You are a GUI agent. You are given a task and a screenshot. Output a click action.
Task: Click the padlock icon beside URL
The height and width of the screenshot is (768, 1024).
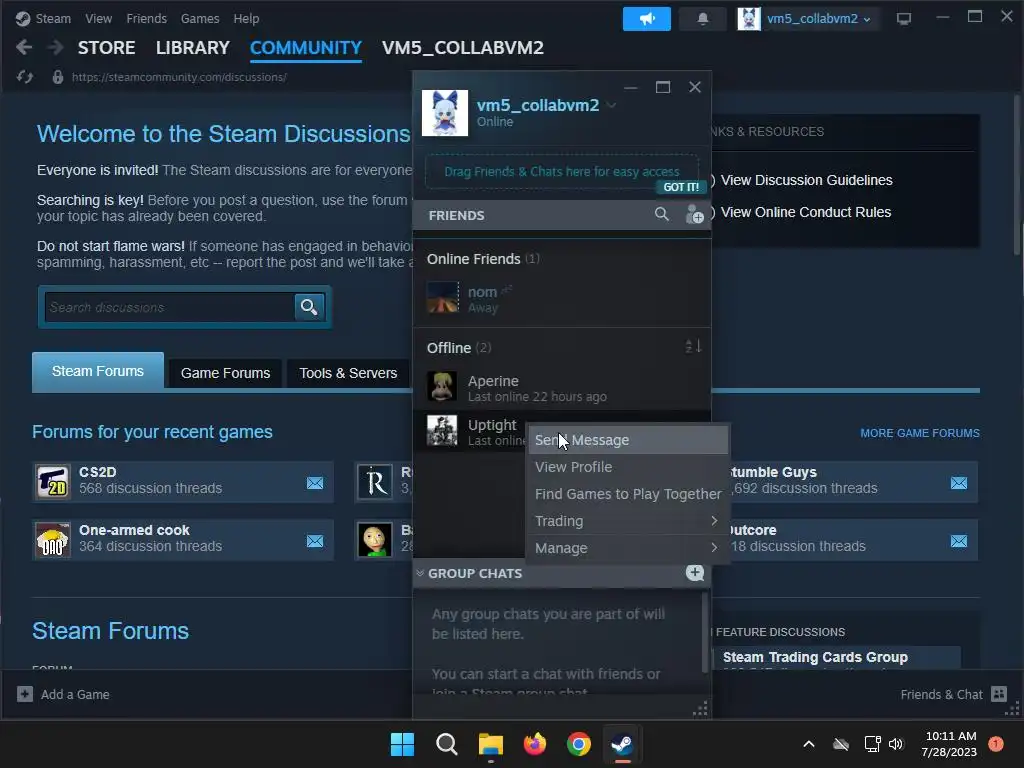(57, 77)
